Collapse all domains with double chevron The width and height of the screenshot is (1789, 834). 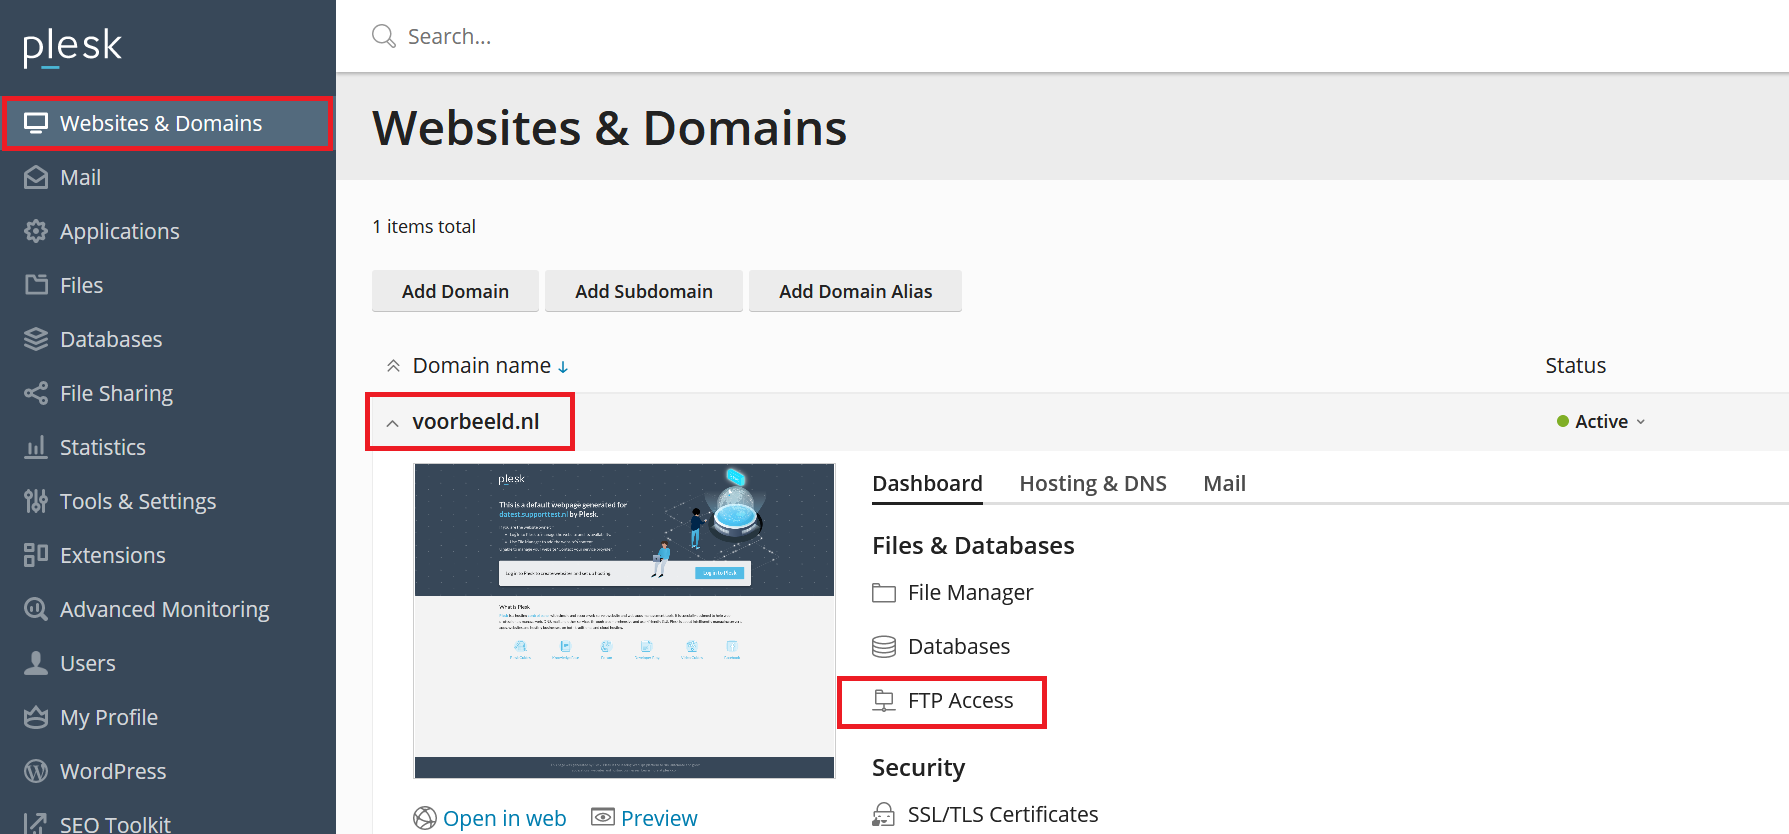(394, 366)
